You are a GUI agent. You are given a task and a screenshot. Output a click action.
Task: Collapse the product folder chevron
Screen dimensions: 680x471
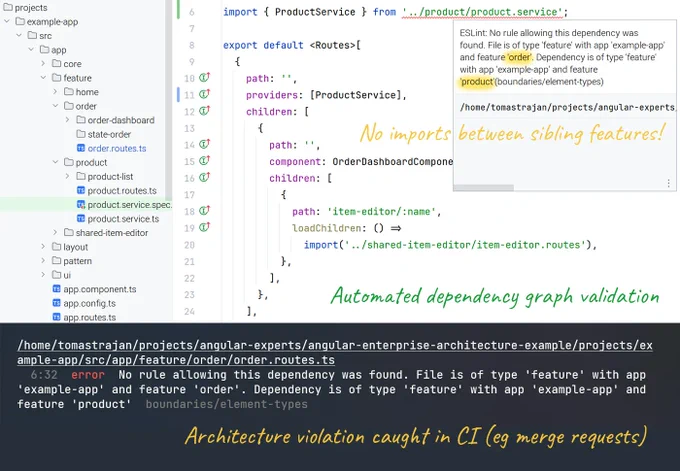[x=55, y=162]
